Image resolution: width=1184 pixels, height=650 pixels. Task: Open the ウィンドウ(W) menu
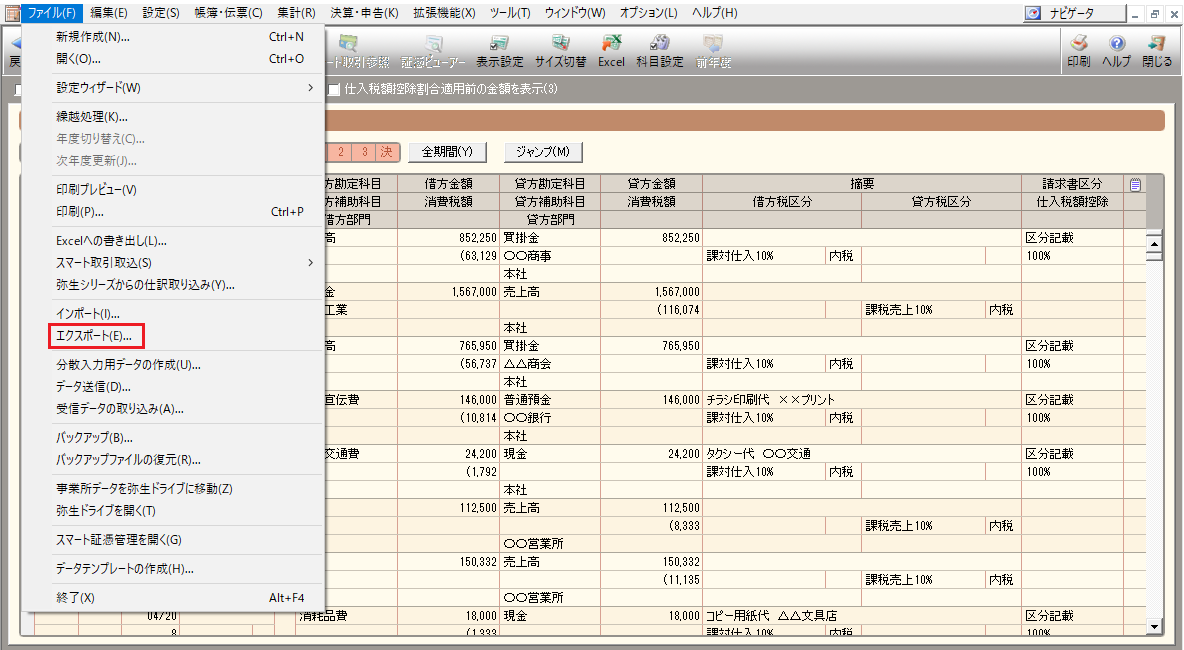tap(575, 13)
